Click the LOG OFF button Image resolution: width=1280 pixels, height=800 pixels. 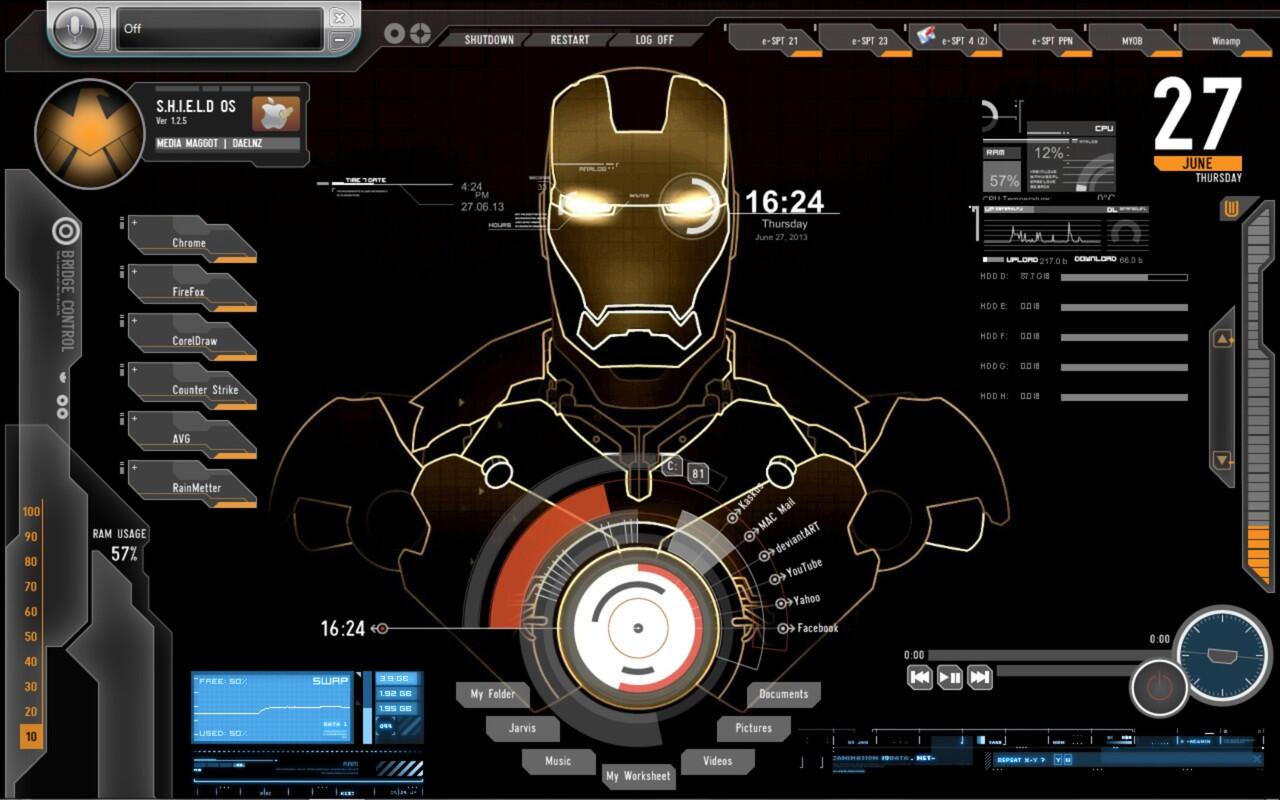point(655,40)
